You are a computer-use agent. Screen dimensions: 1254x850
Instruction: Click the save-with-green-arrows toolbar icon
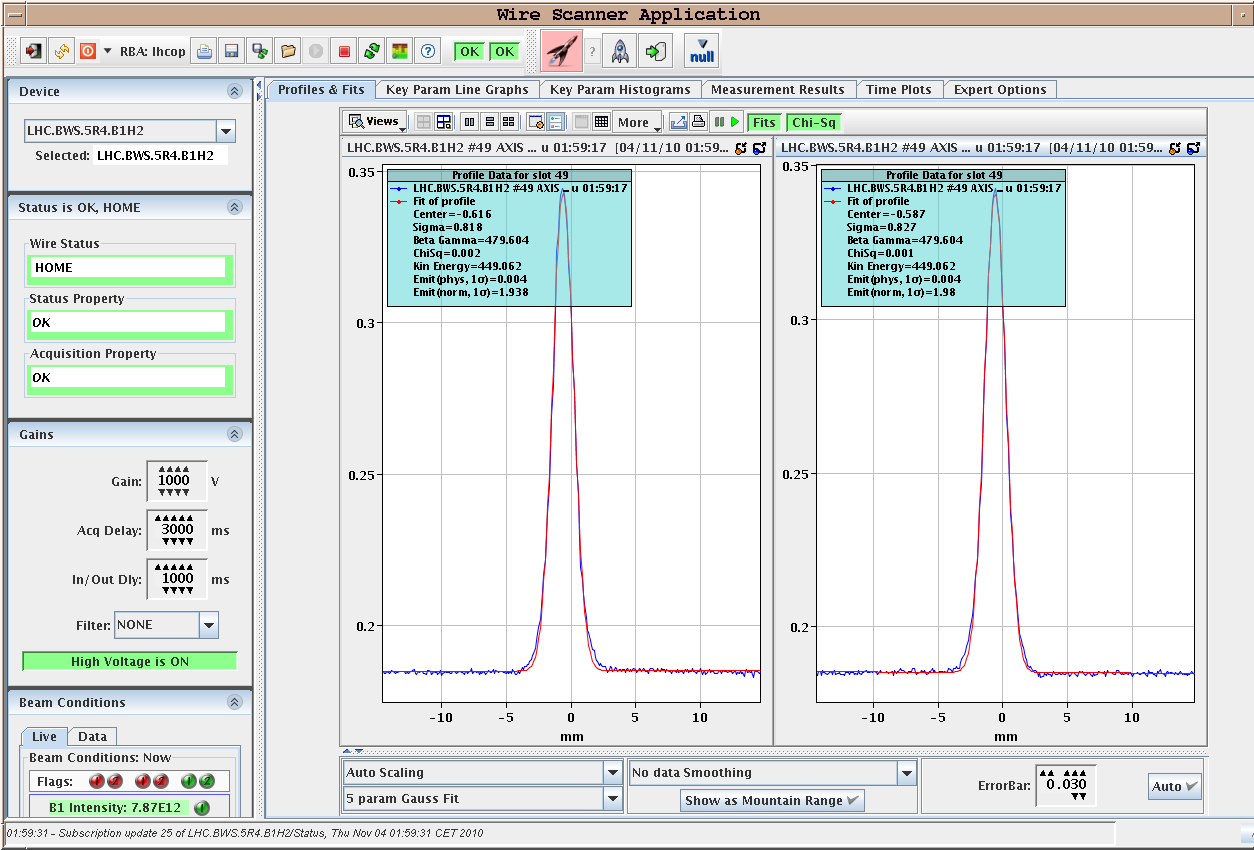pyautogui.click(x=259, y=51)
